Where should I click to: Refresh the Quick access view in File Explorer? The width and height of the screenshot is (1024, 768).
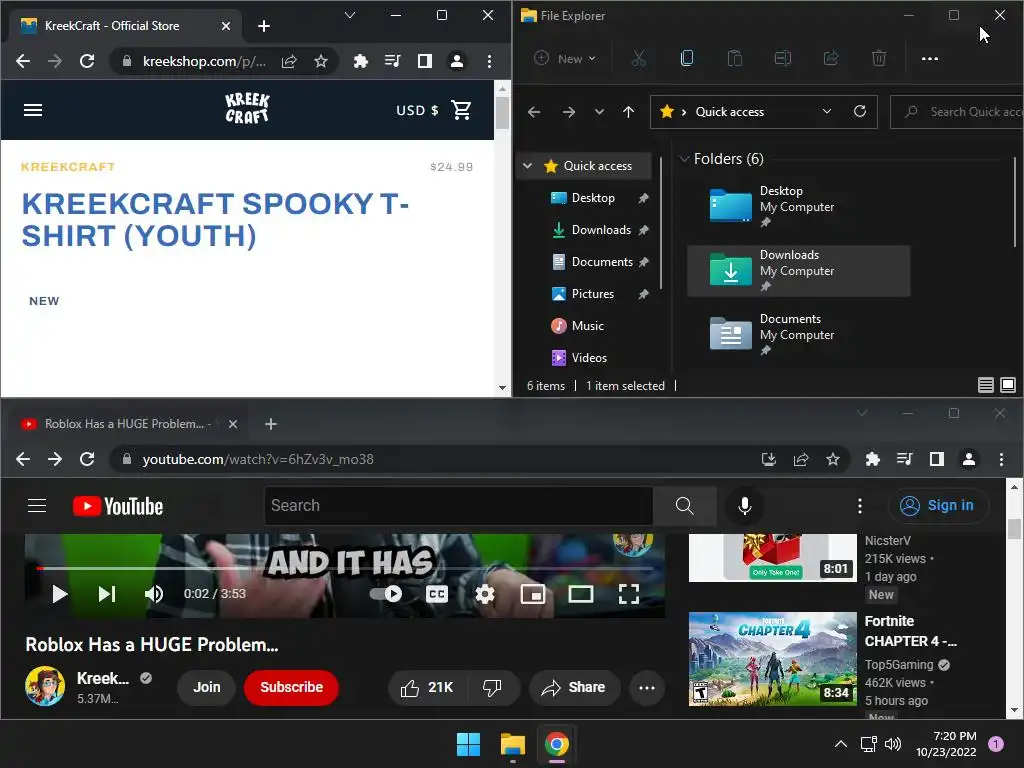pos(860,112)
